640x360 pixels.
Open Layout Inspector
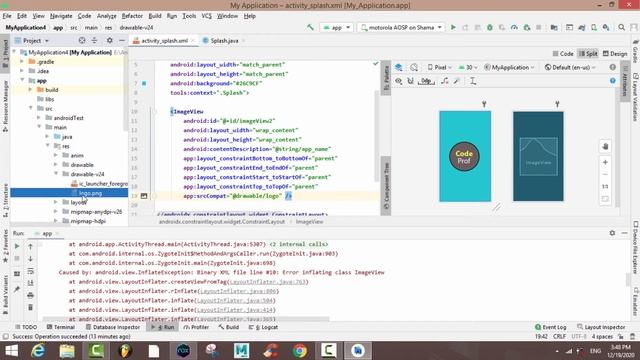click(x=601, y=327)
